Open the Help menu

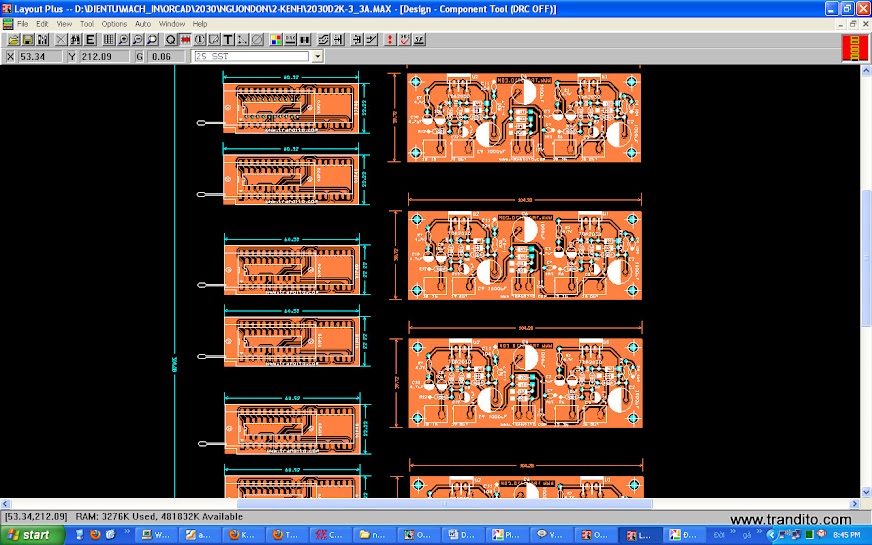click(x=200, y=24)
